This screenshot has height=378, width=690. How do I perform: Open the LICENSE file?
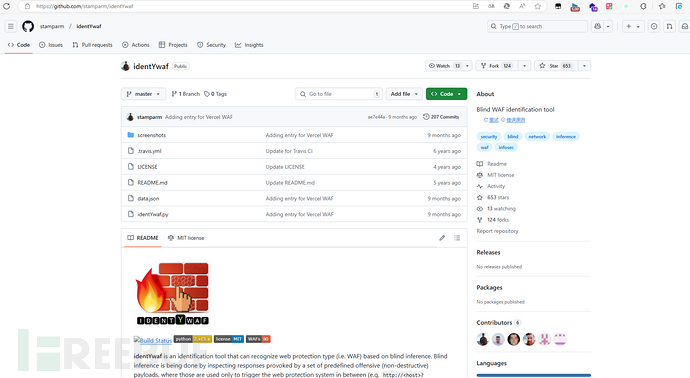[x=147, y=167]
